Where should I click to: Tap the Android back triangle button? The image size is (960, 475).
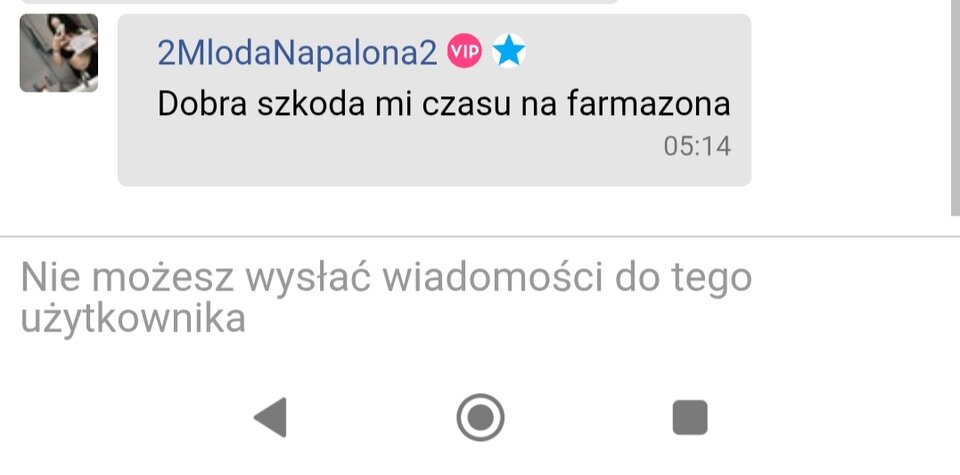[x=271, y=417]
